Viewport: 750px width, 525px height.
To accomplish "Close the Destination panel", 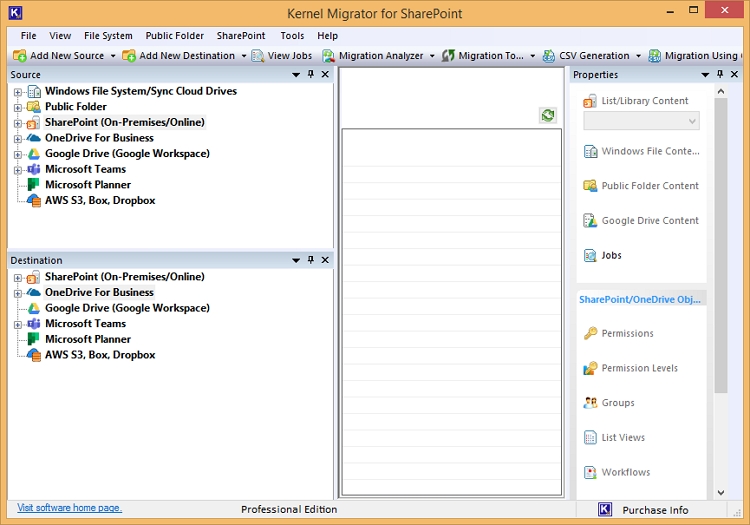I will (325, 260).
